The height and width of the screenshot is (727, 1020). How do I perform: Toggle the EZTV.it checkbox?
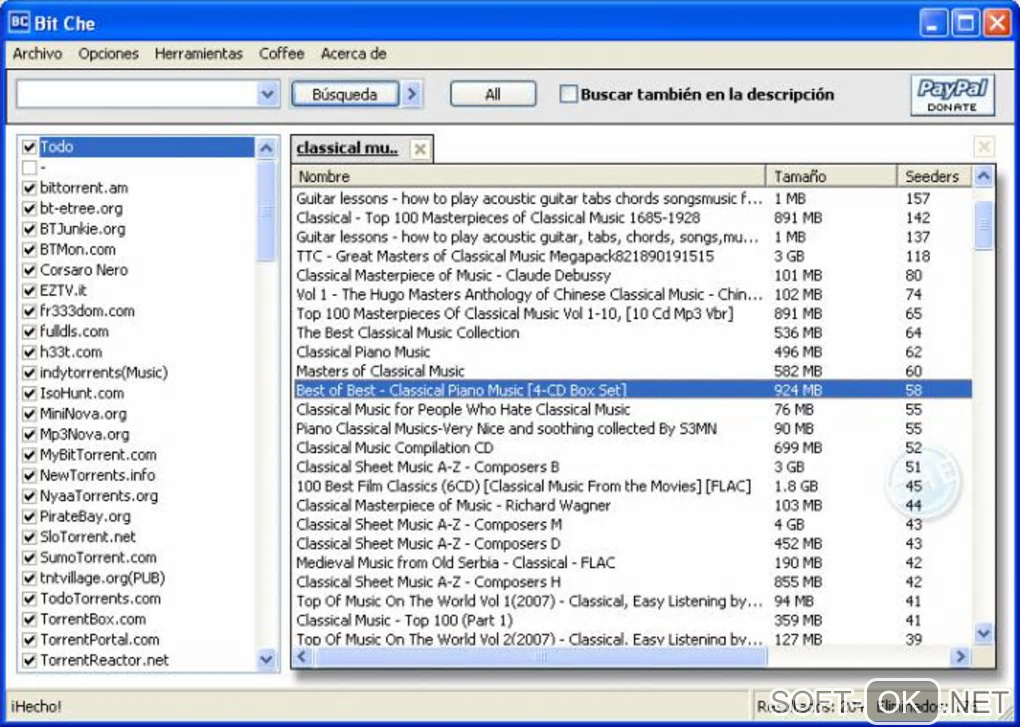point(29,291)
